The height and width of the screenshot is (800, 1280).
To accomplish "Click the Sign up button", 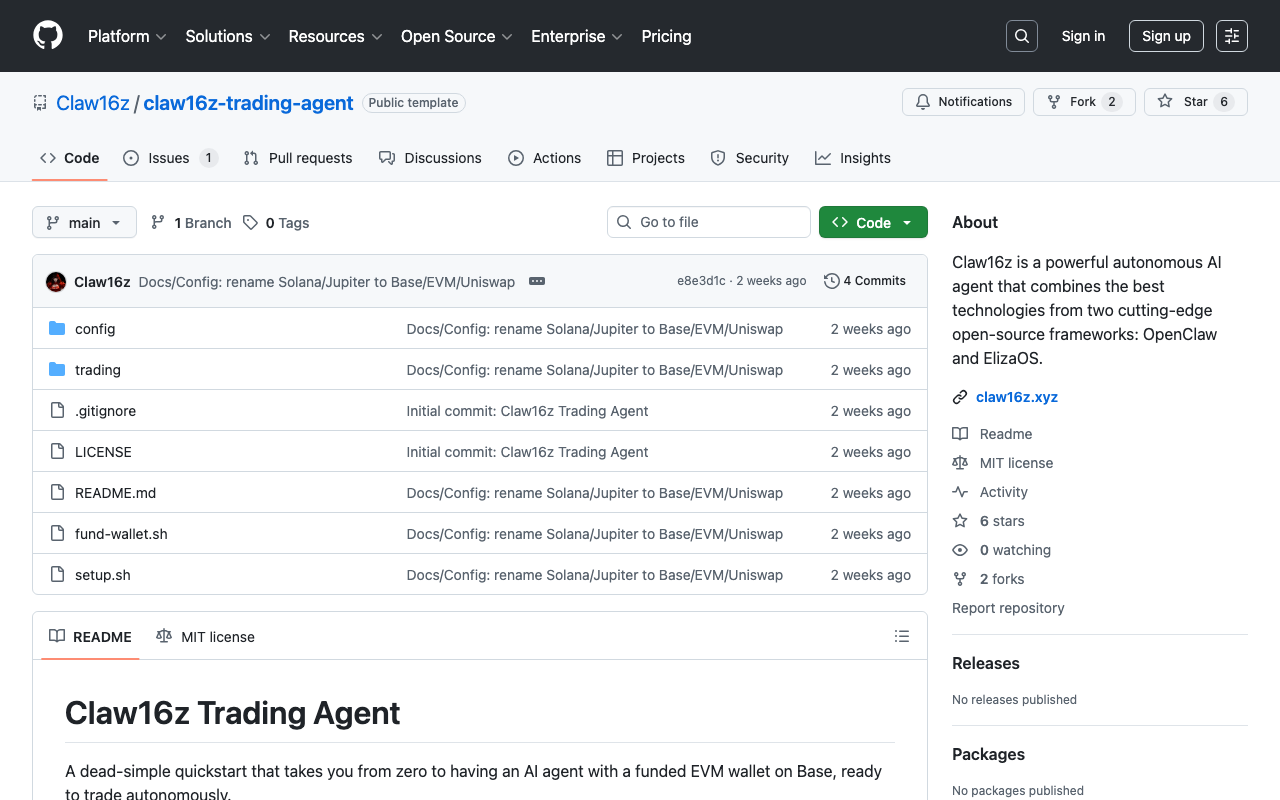I will click(x=1166, y=36).
